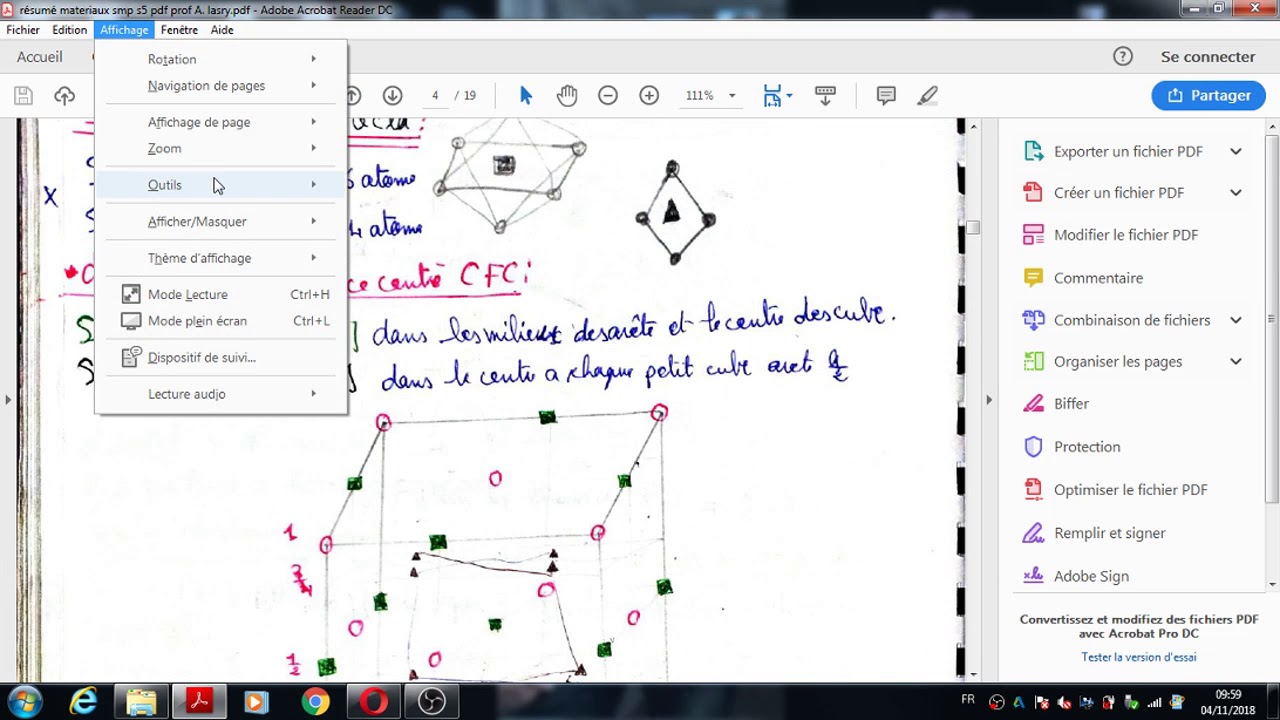
Task: Click the fit-to-width page icon
Action: (772, 95)
